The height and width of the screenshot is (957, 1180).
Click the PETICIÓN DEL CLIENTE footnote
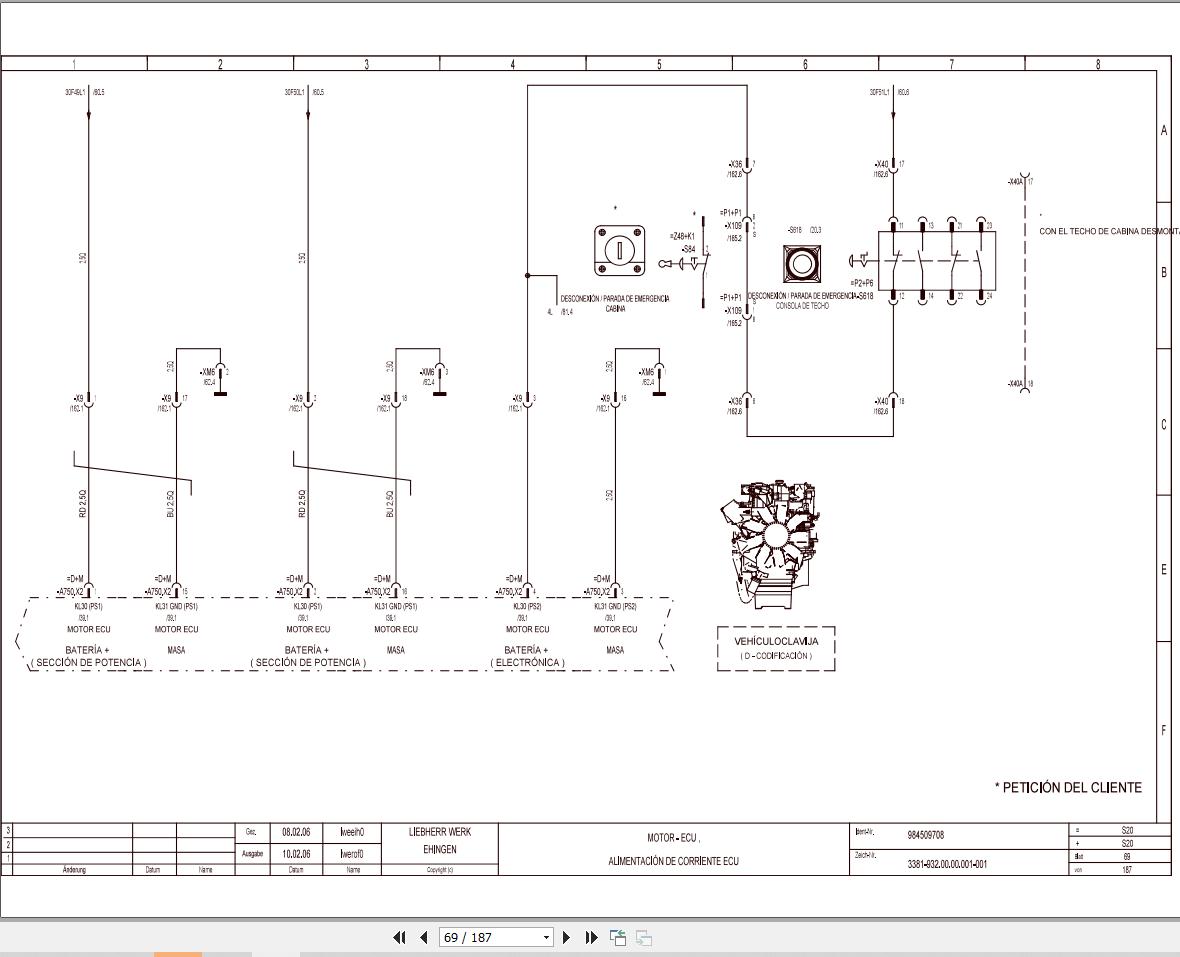point(1068,787)
